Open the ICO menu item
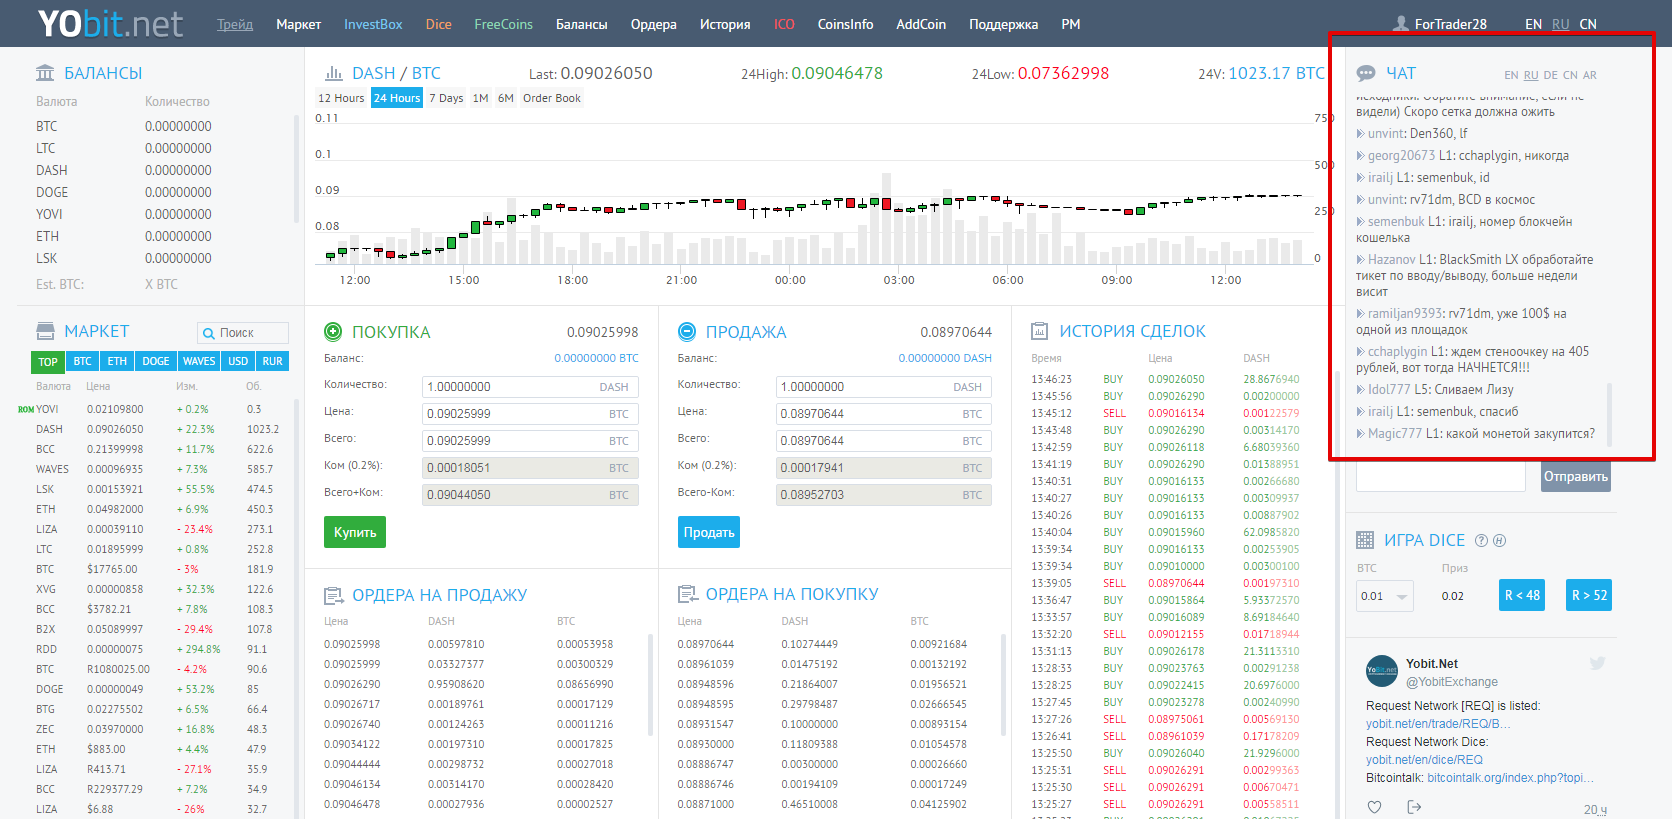Viewport: 1672px width, 819px height. (x=784, y=24)
